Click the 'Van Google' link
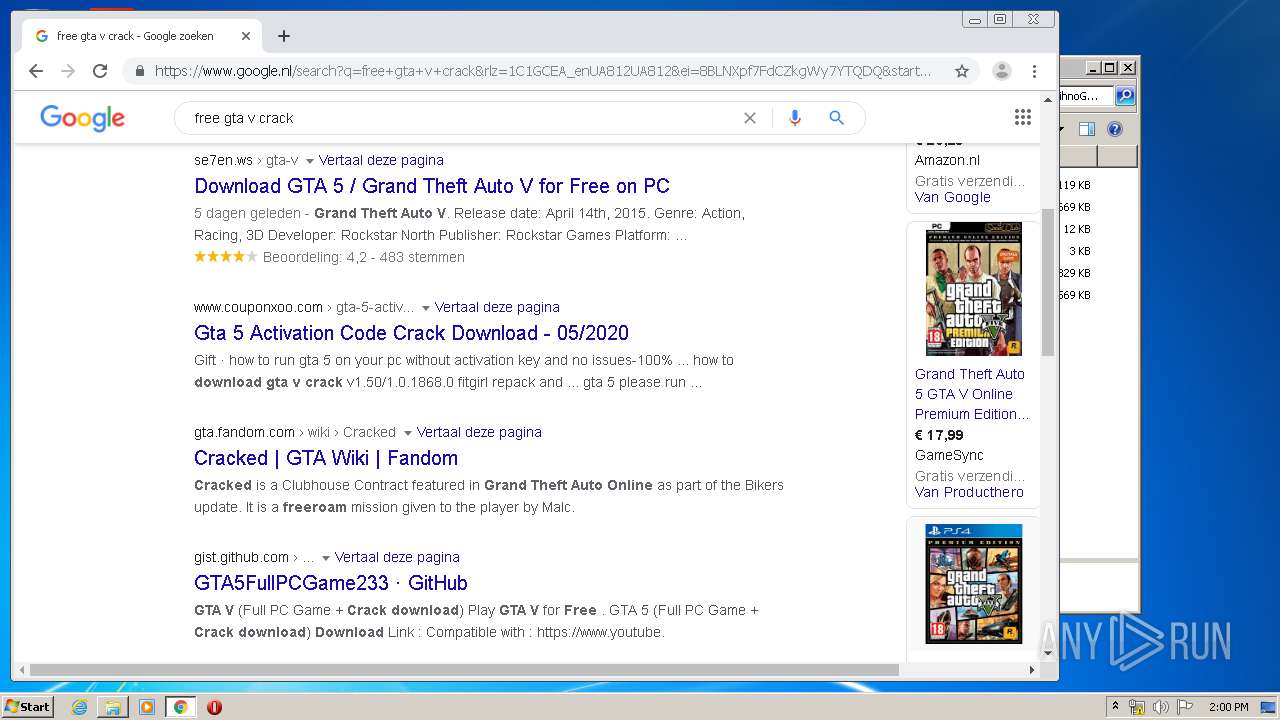Screen dimensions: 1280x720 coord(953,197)
